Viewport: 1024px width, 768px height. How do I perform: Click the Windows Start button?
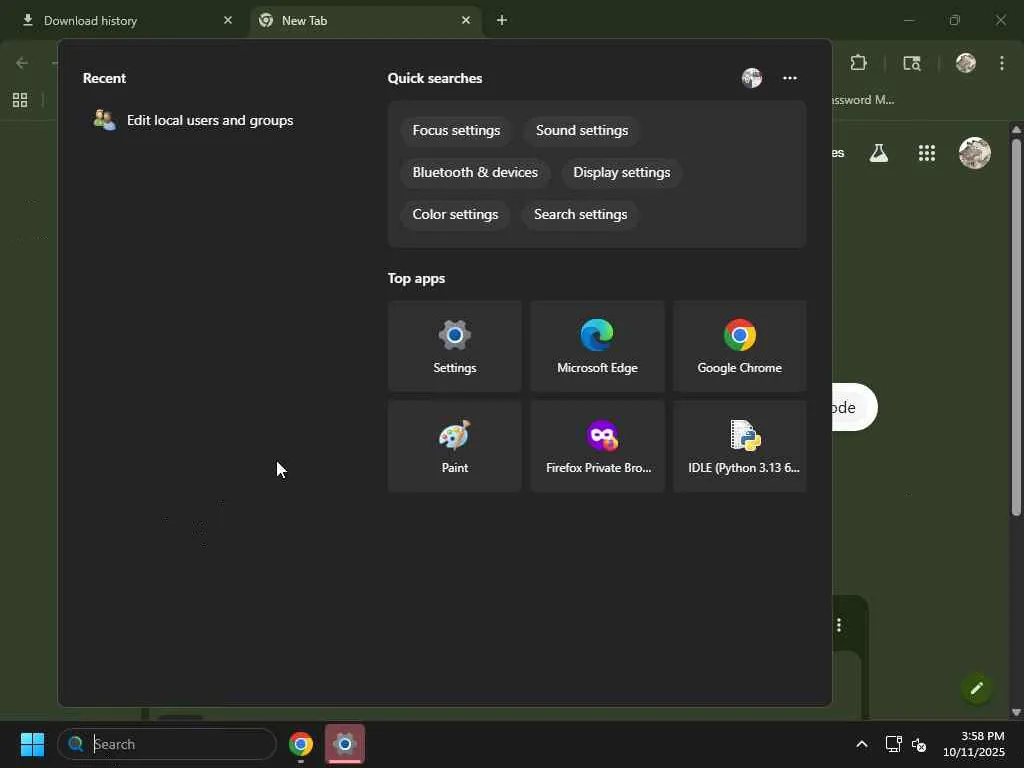point(32,744)
